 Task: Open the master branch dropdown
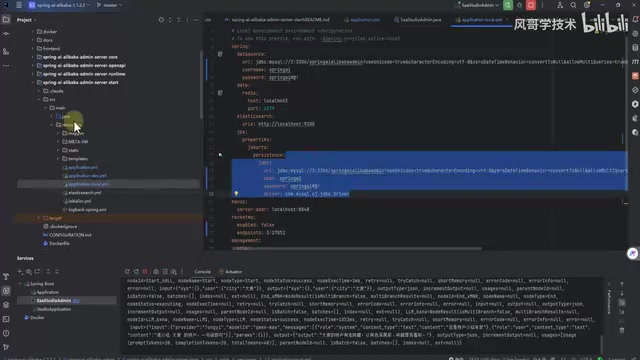point(109,5)
